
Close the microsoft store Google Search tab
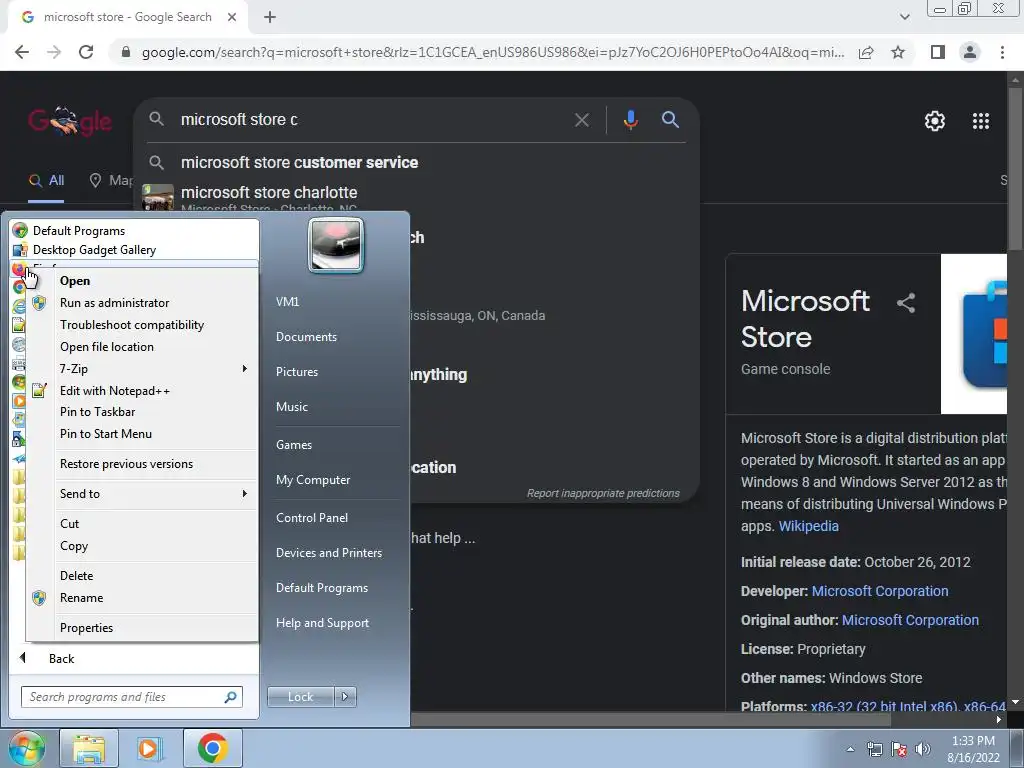click(x=232, y=18)
